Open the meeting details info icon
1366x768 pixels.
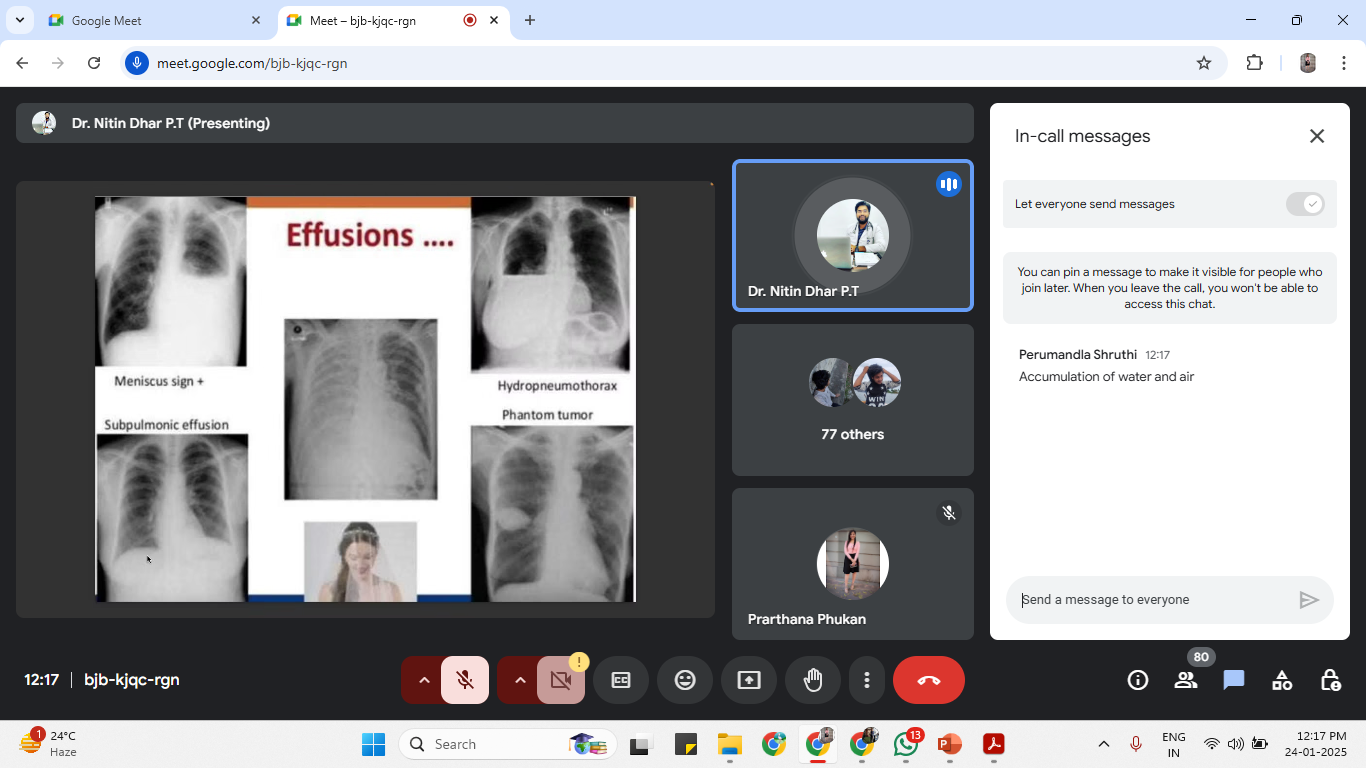(x=1138, y=680)
